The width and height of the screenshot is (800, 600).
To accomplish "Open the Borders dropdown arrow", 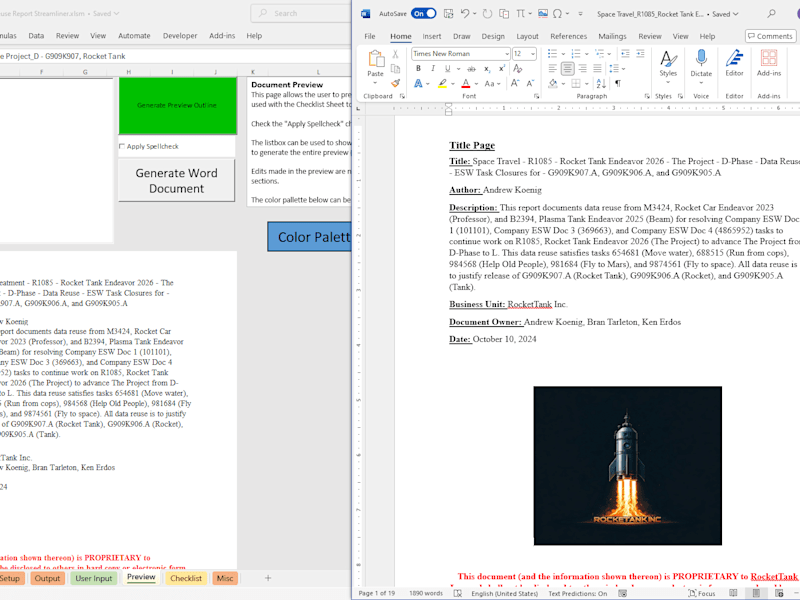I will click(586, 84).
